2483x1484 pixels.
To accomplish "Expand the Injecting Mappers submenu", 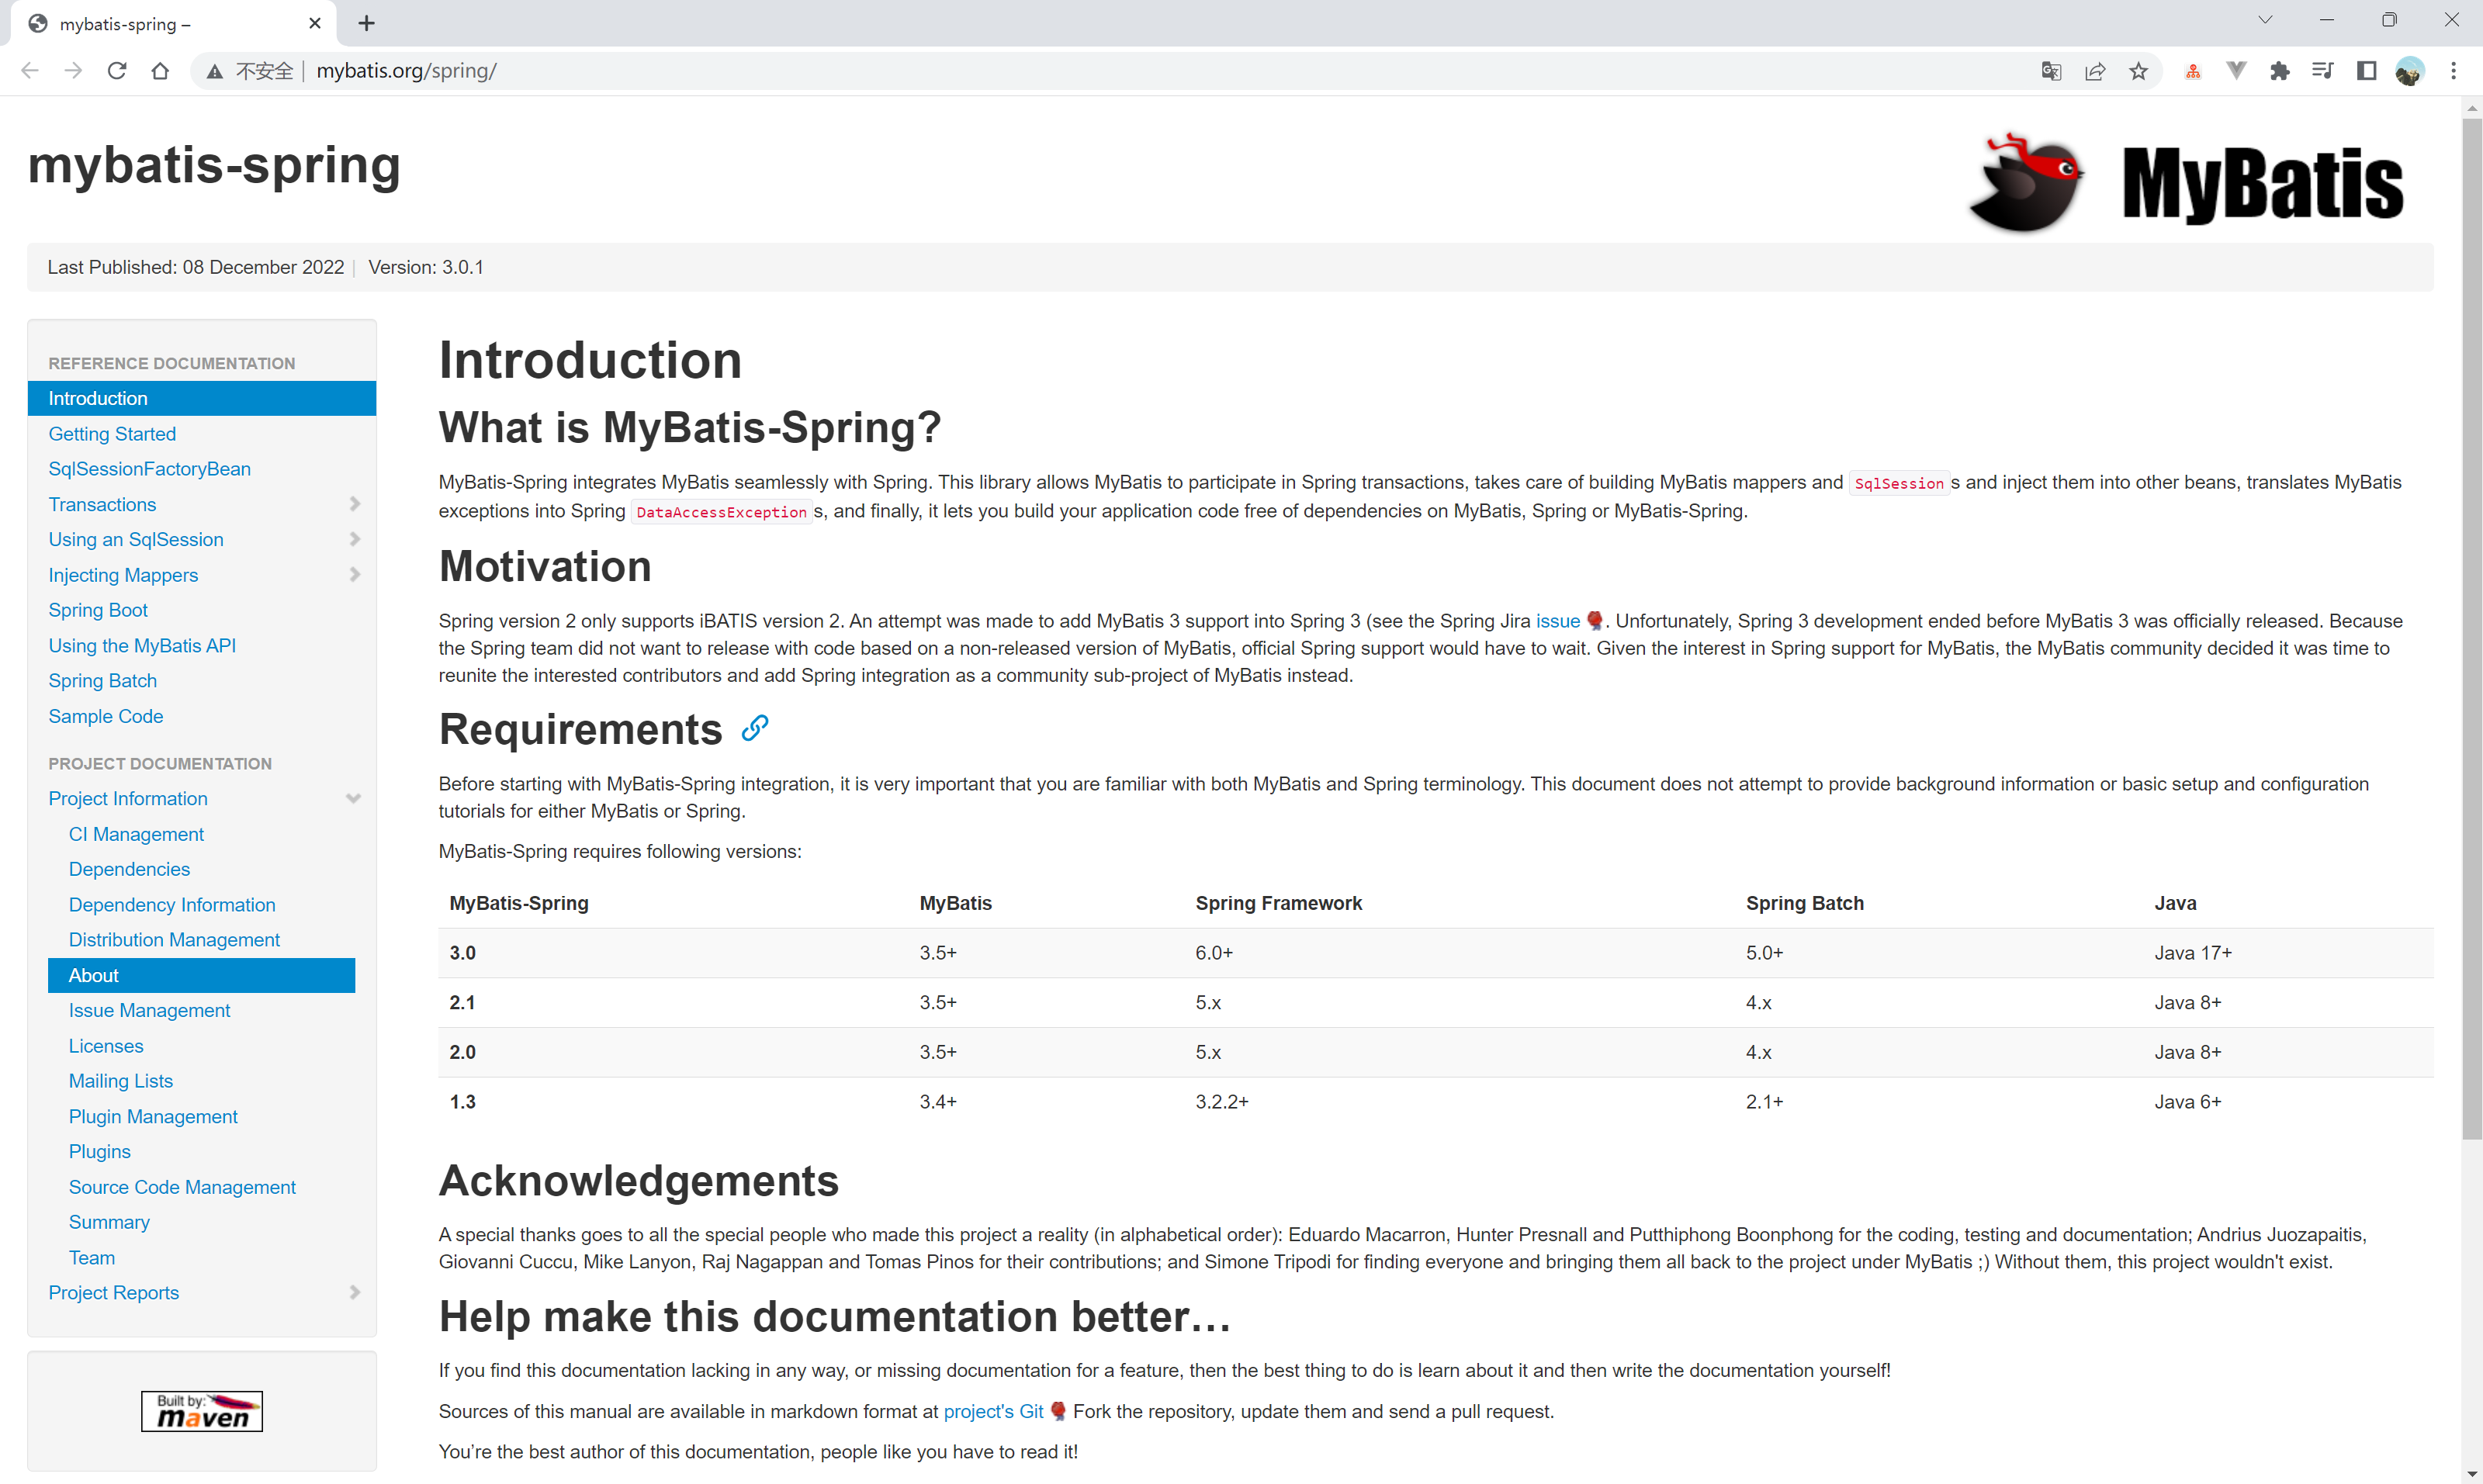I will coord(354,574).
